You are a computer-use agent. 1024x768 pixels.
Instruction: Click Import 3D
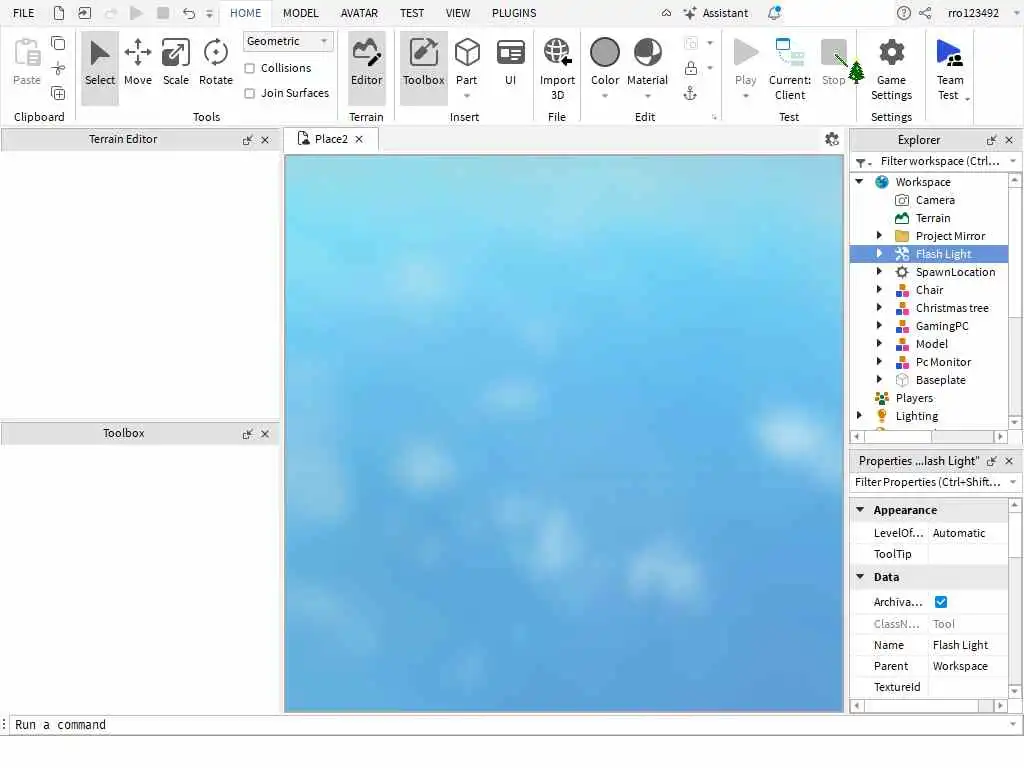(x=557, y=68)
